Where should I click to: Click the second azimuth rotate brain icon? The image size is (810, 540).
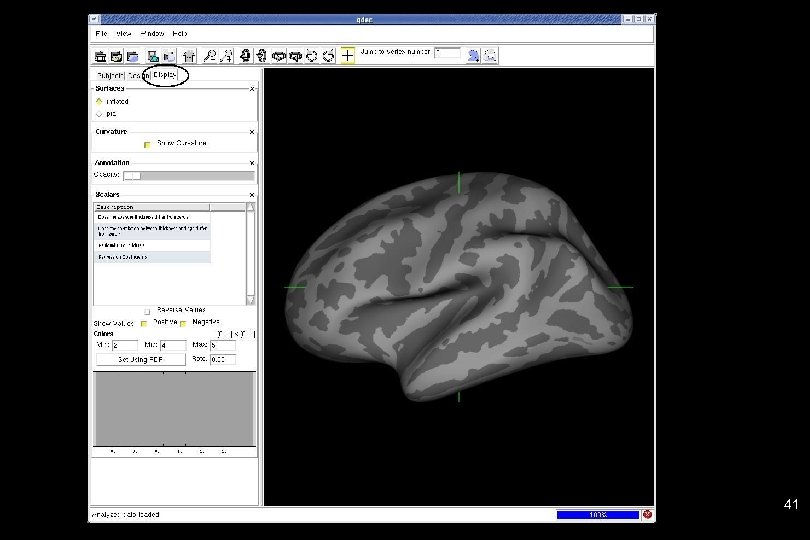tap(295, 56)
